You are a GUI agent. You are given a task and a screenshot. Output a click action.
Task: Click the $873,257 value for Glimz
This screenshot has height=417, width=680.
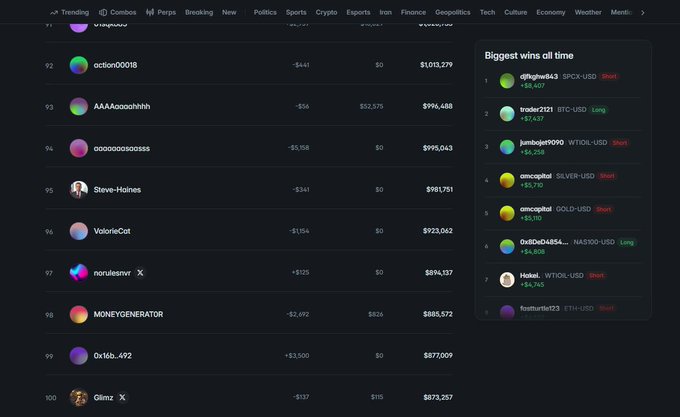[438, 397]
